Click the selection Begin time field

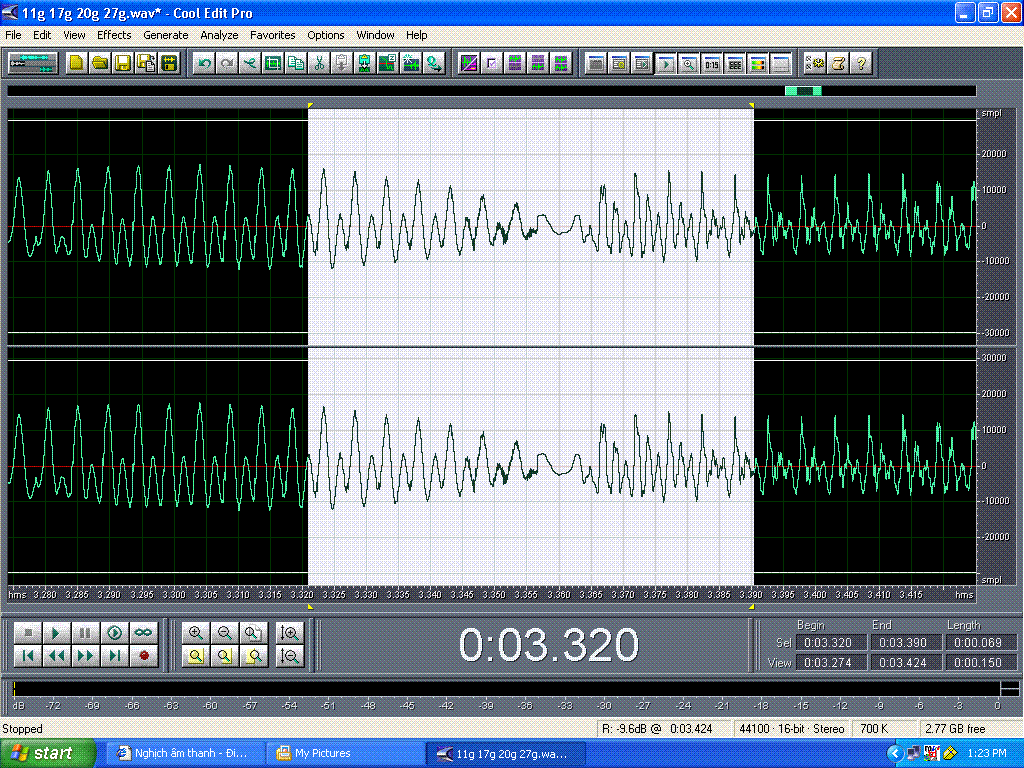tap(827, 642)
